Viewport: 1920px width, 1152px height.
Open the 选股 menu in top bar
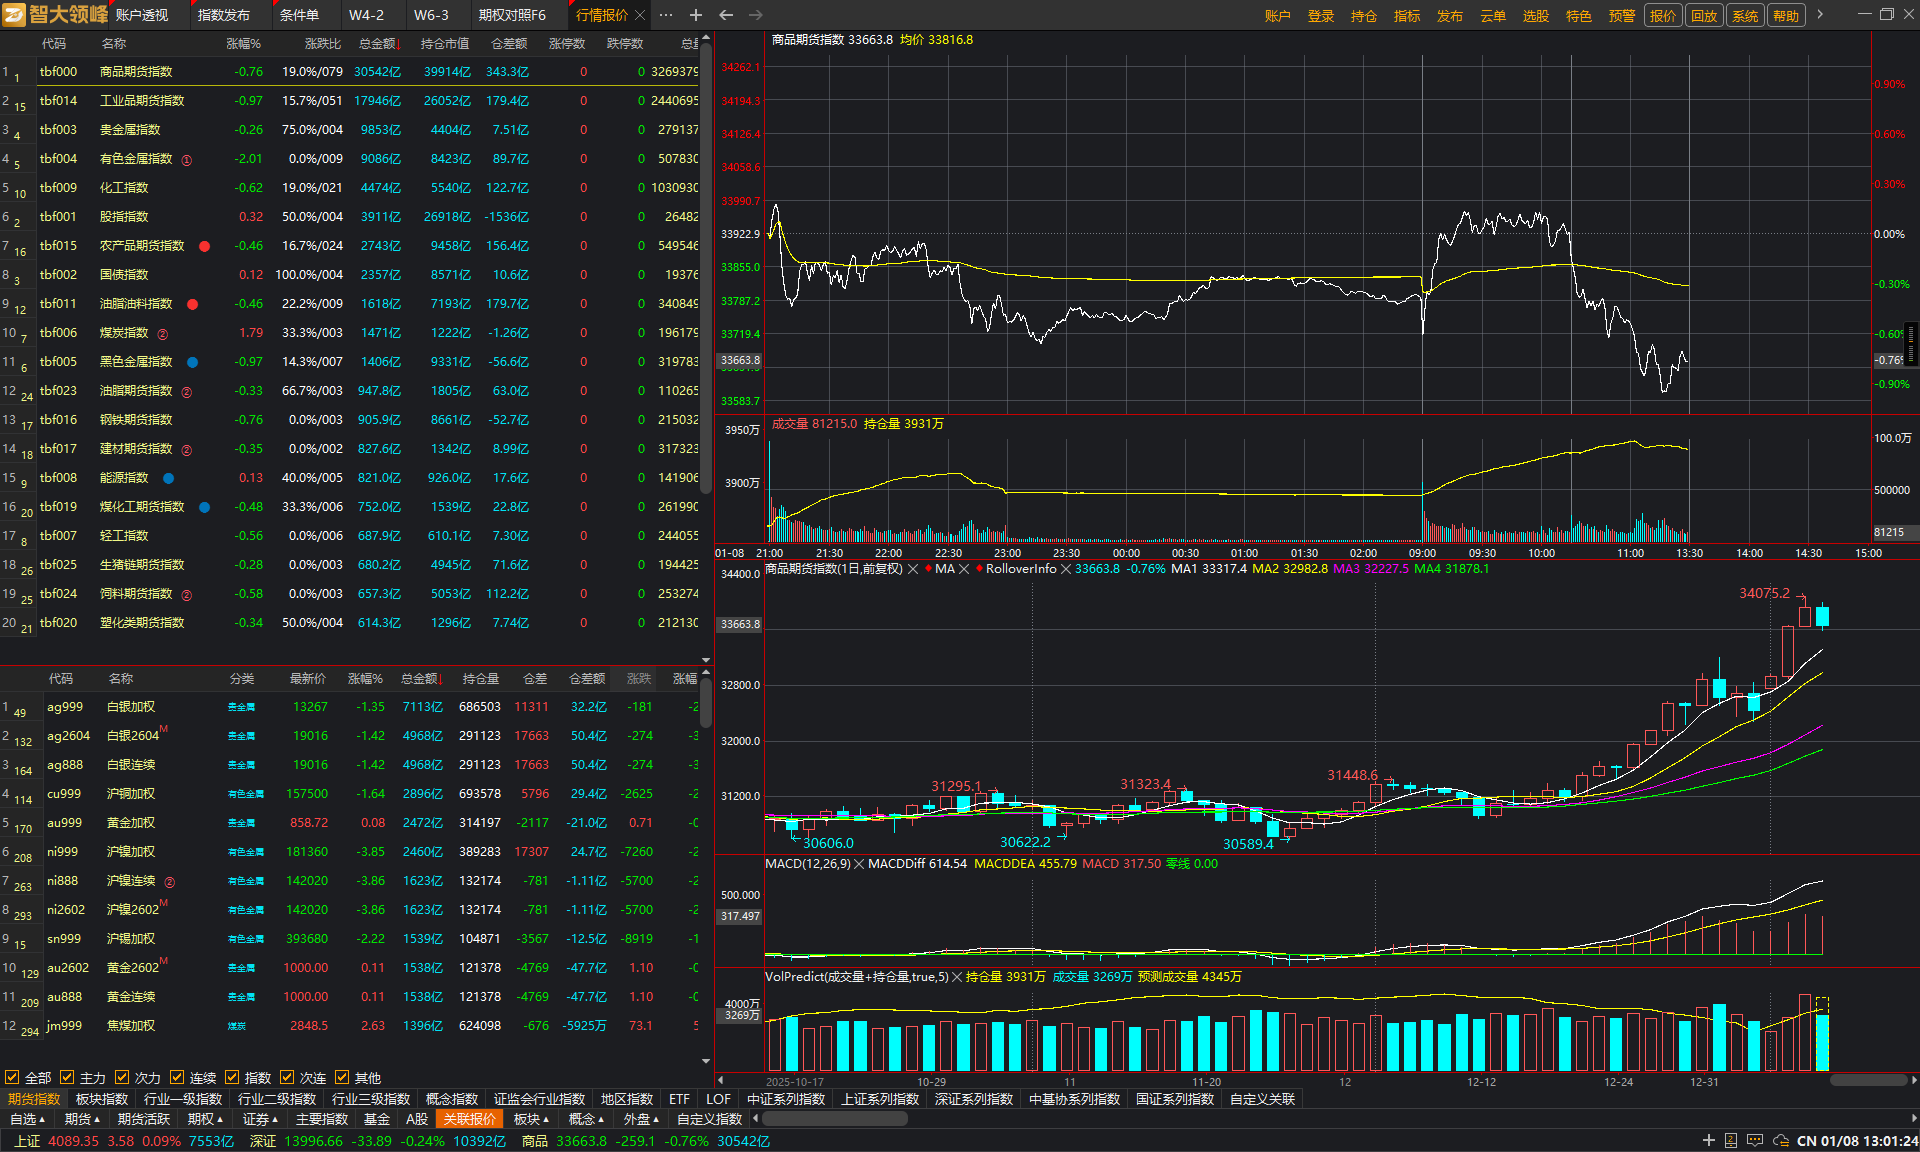pos(1535,15)
